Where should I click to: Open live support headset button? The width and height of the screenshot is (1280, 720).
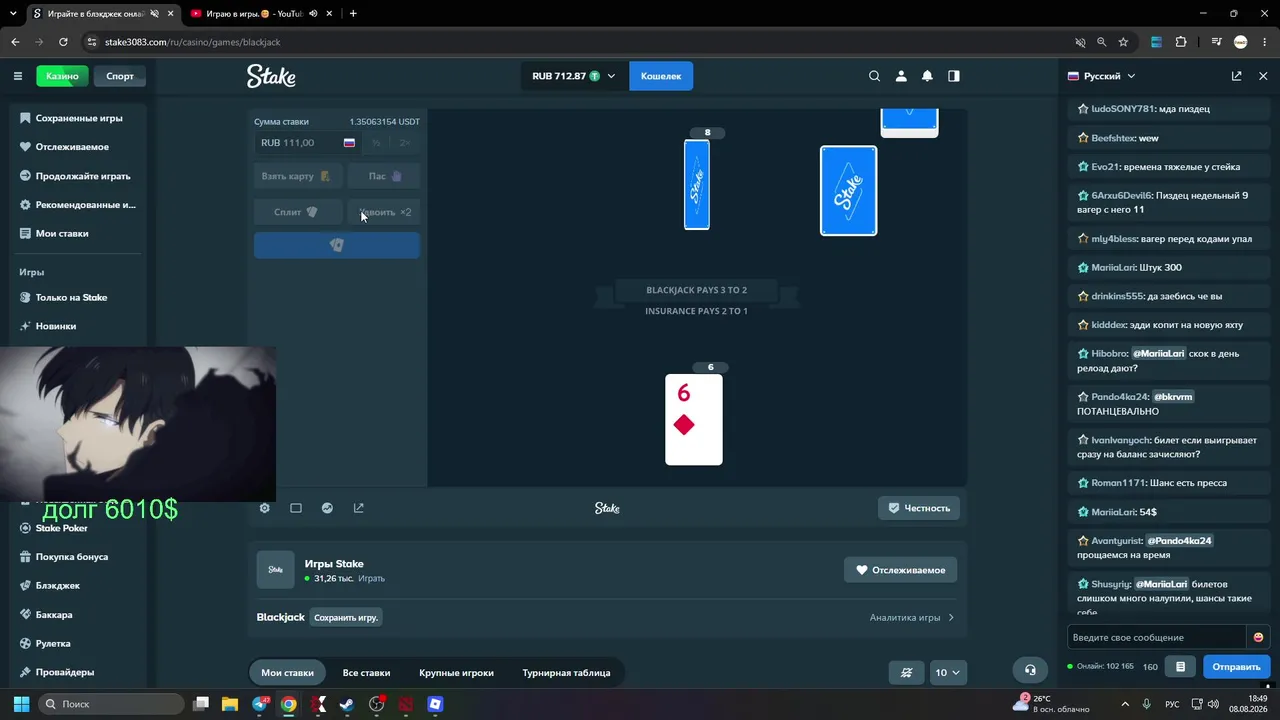pyautogui.click(x=1030, y=671)
